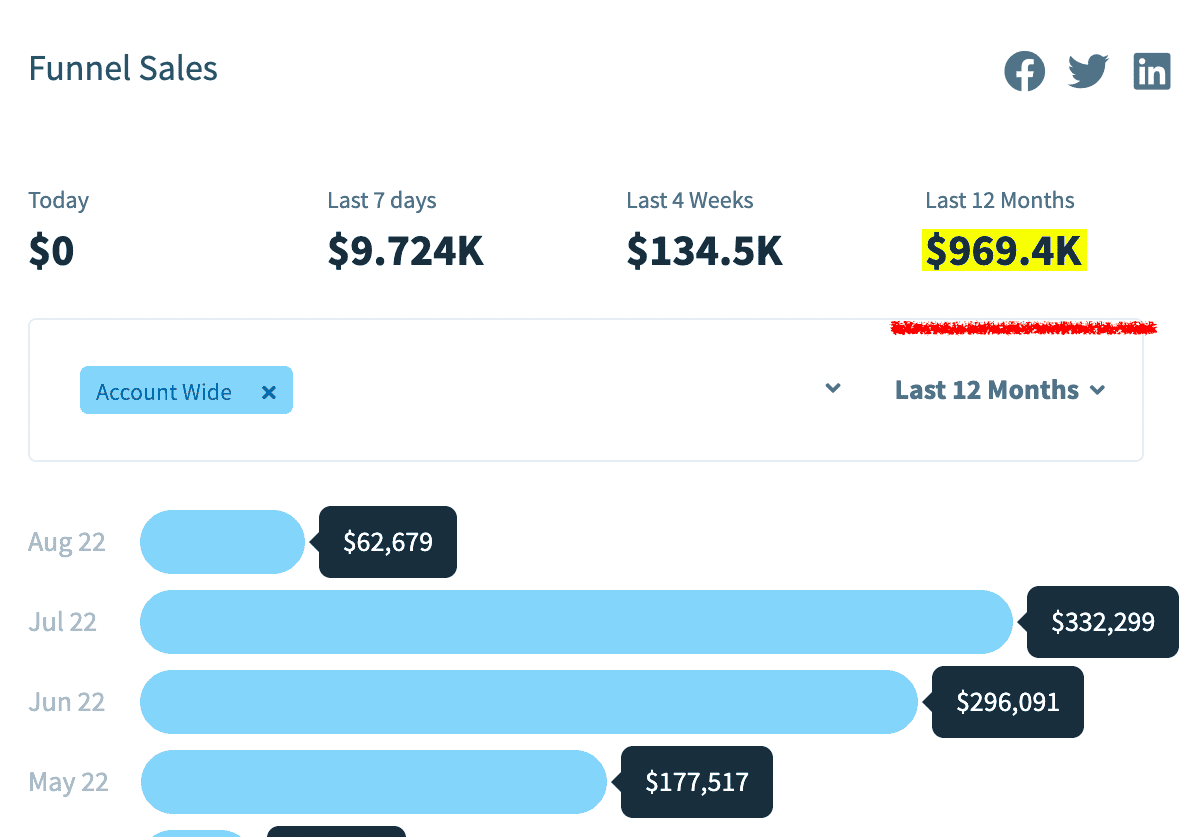Click the Aug 22 sales bar
Image resolution: width=1184 pixels, height=837 pixels.
point(222,542)
